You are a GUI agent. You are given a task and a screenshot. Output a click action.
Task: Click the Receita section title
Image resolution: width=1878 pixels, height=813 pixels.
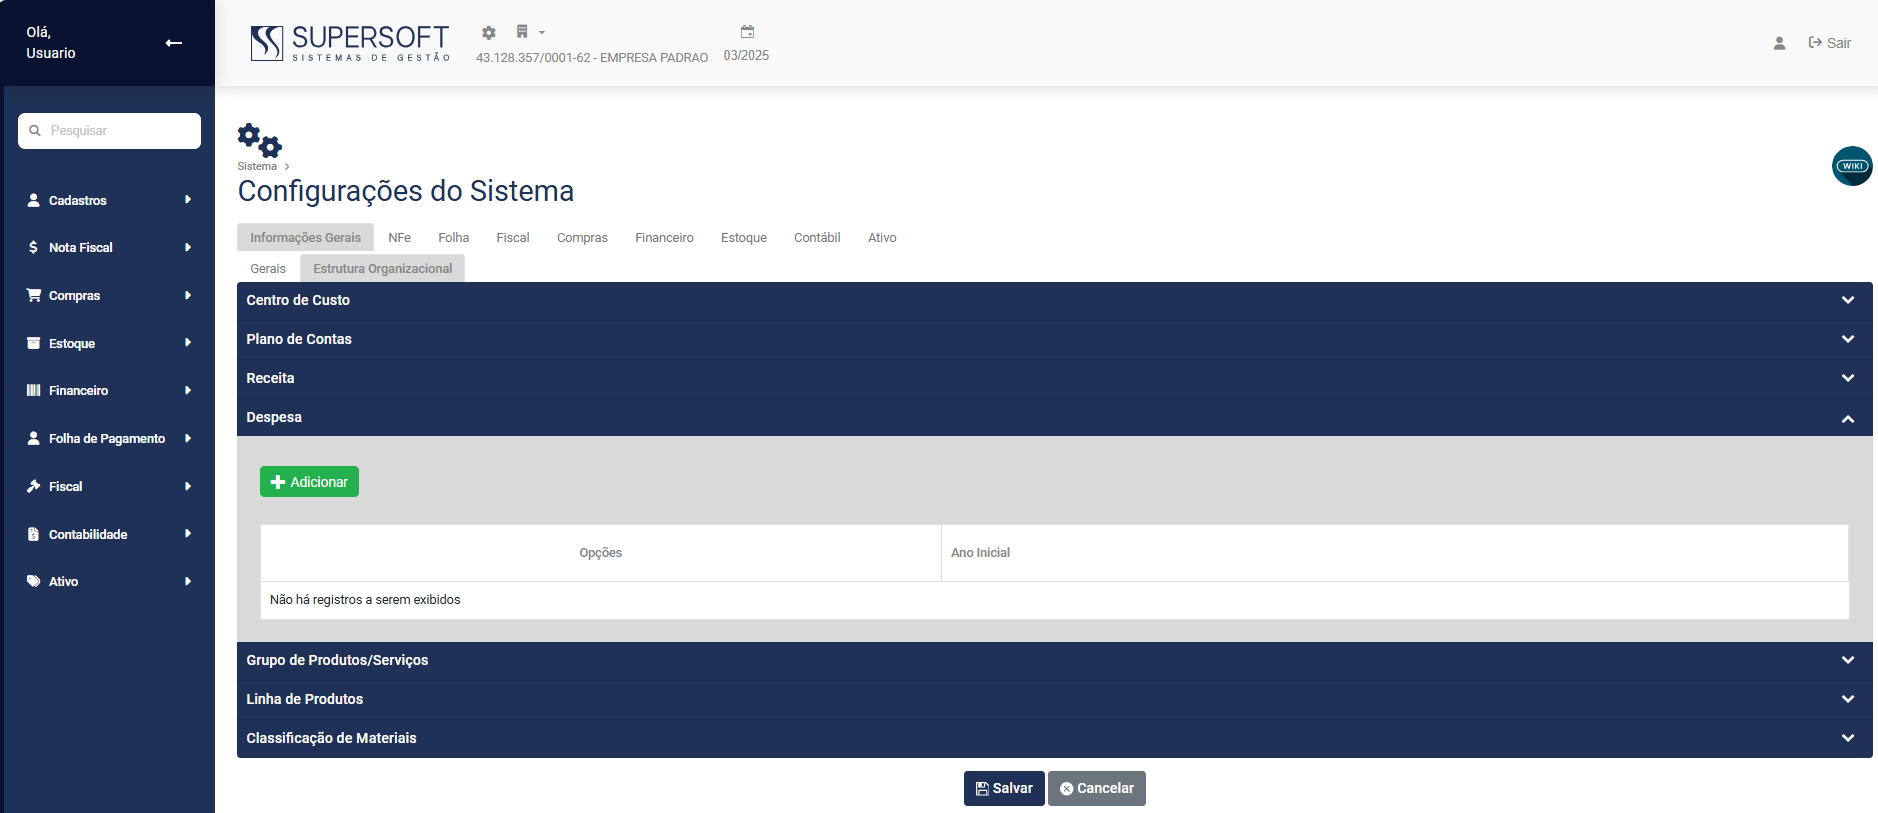click(x=270, y=378)
